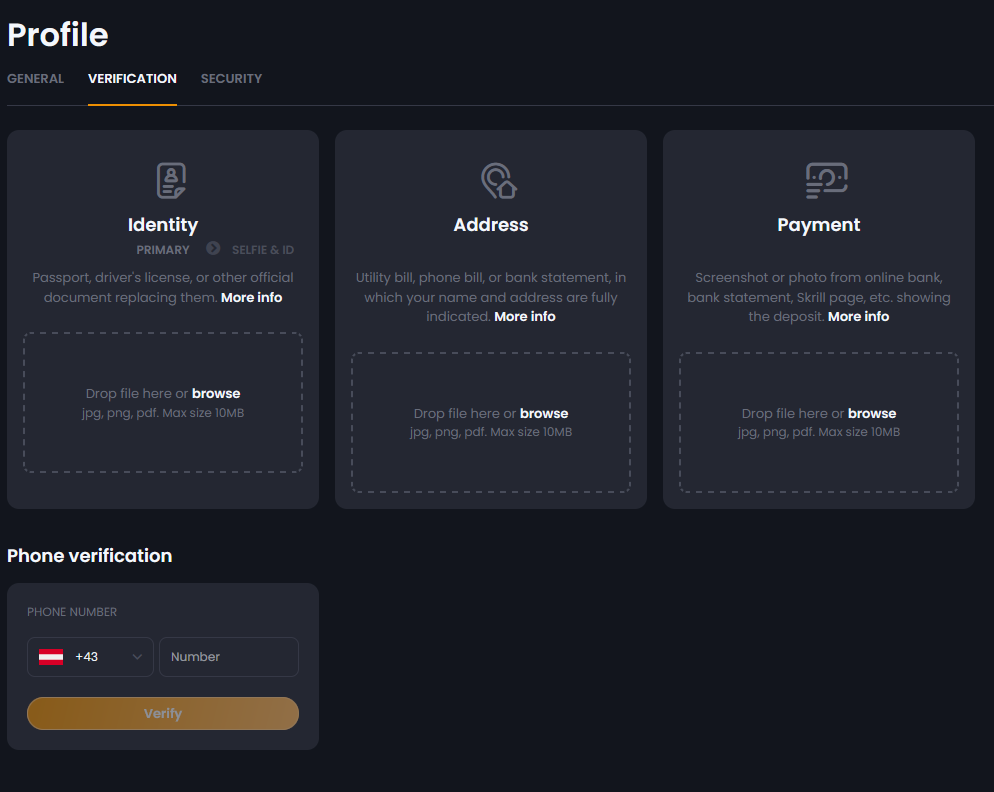Viewport: 994px width, 792px height.
Task: Switch to the General tab
Action: pyautogui.click(x=36, y=79)
